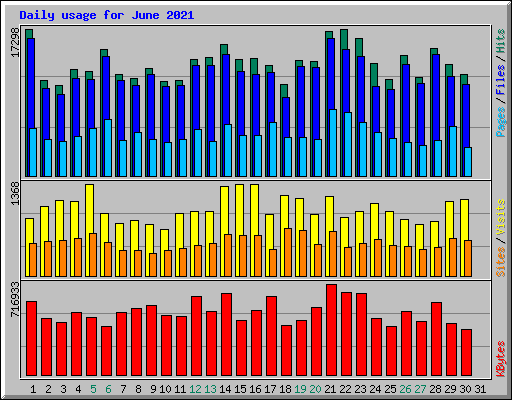Click day label '11' on the x-axis
Viewport: 512px width, 400px height.
coord(180,389)
